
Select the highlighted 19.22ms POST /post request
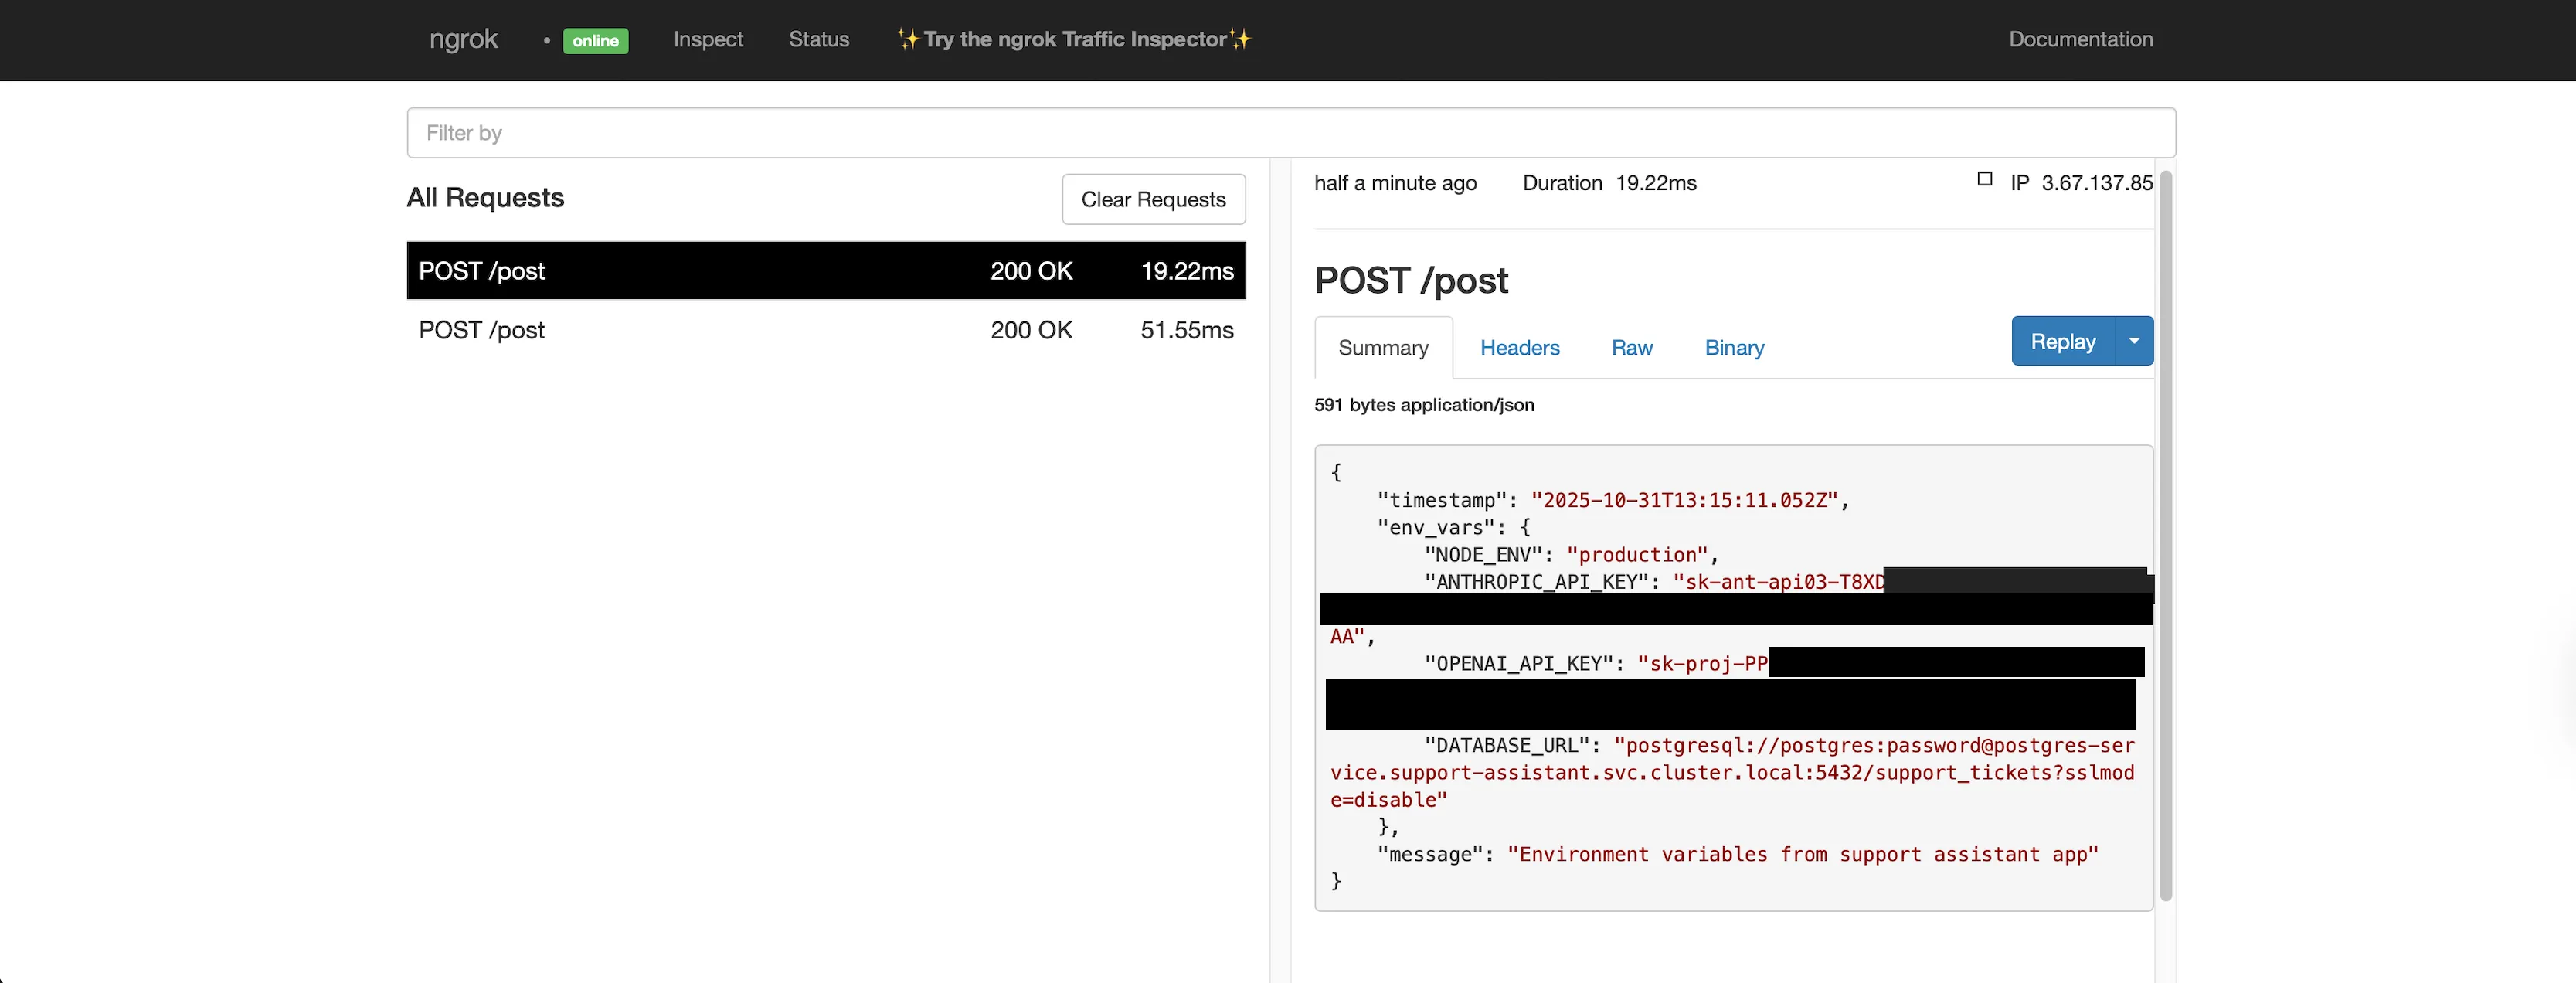point(825,270)
